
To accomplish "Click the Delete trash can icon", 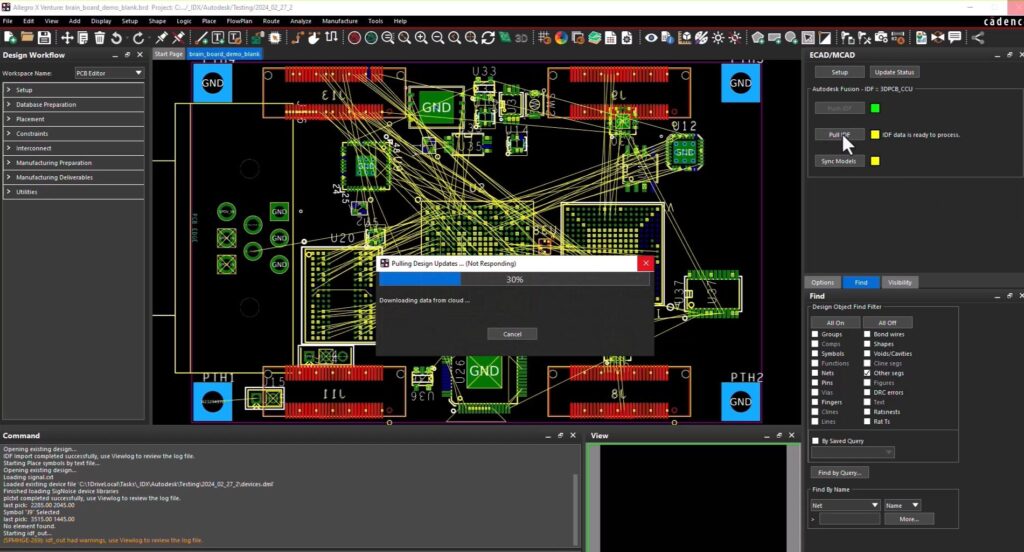I will (99, 38).
